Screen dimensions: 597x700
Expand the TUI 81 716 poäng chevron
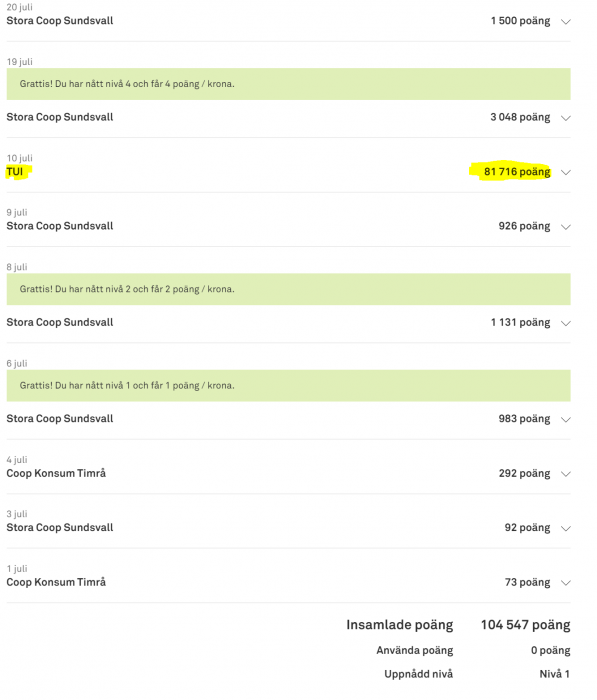[x=566, y=173]
